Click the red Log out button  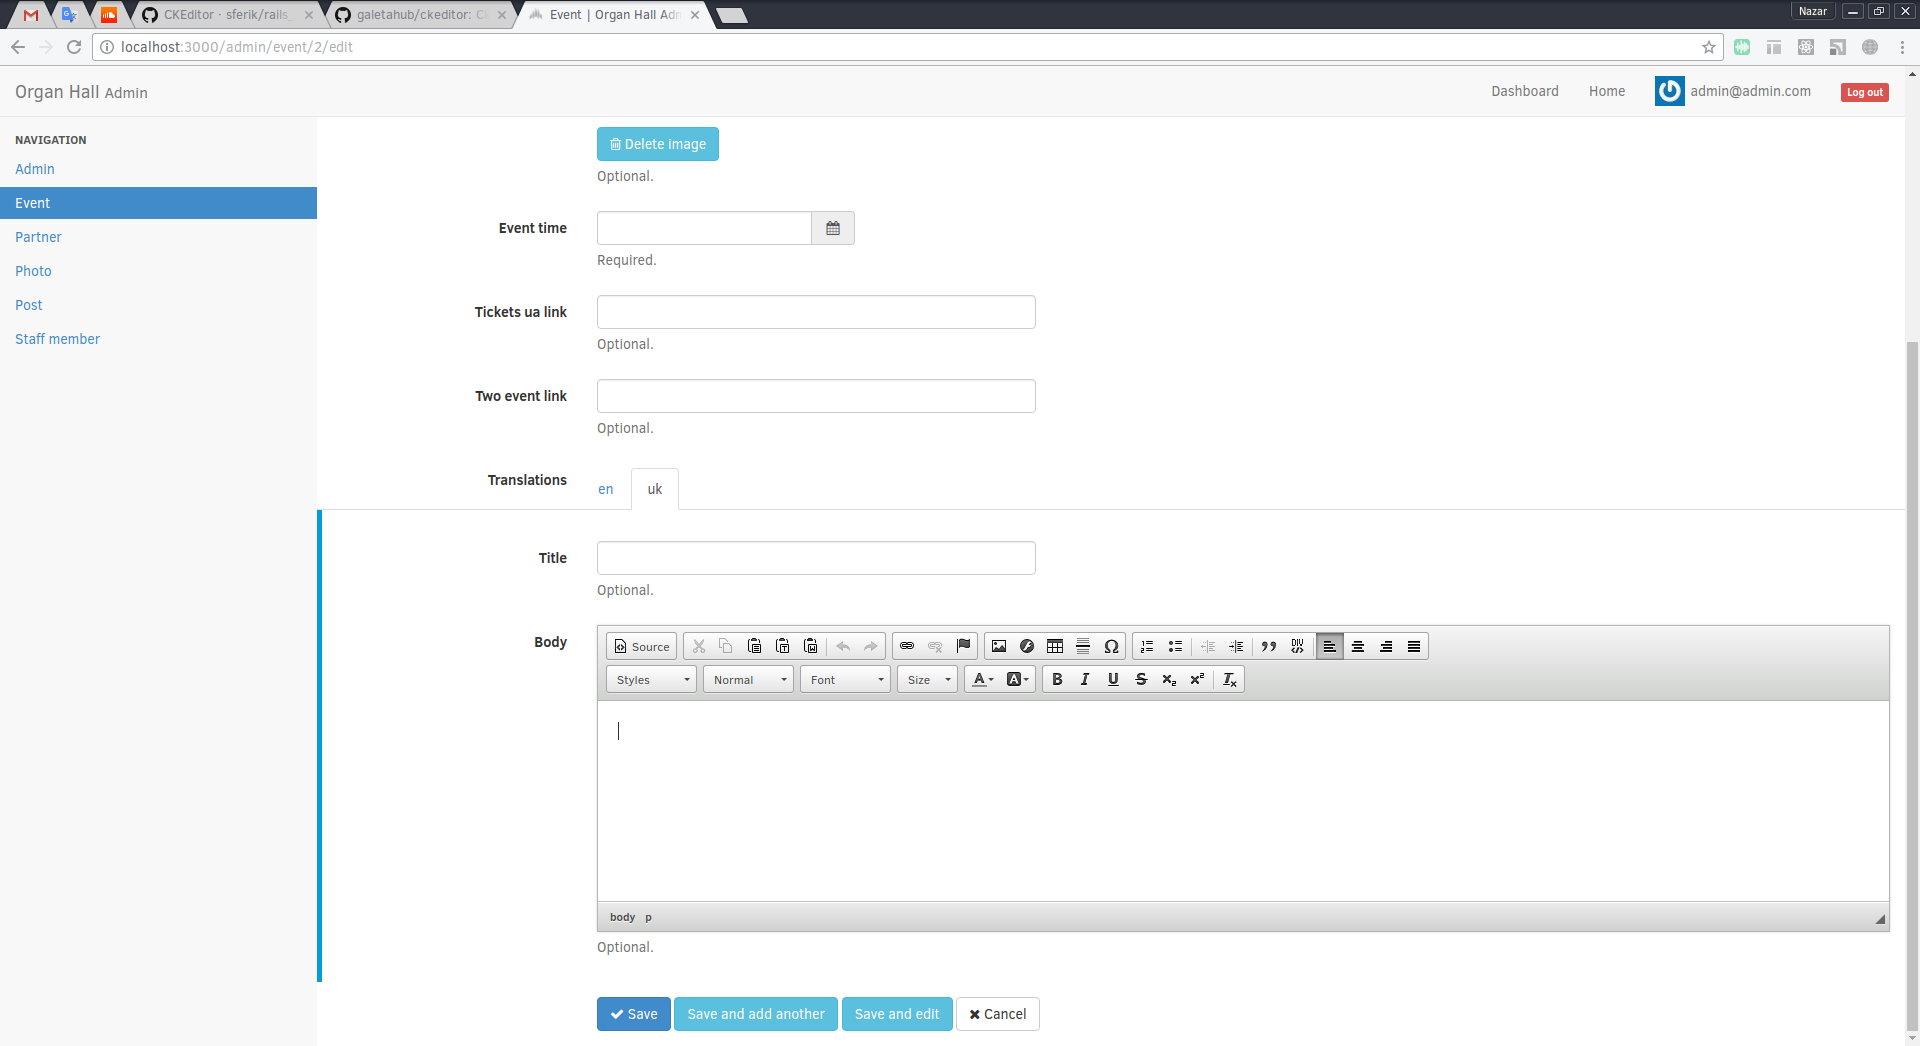[x=1865, y=92]
